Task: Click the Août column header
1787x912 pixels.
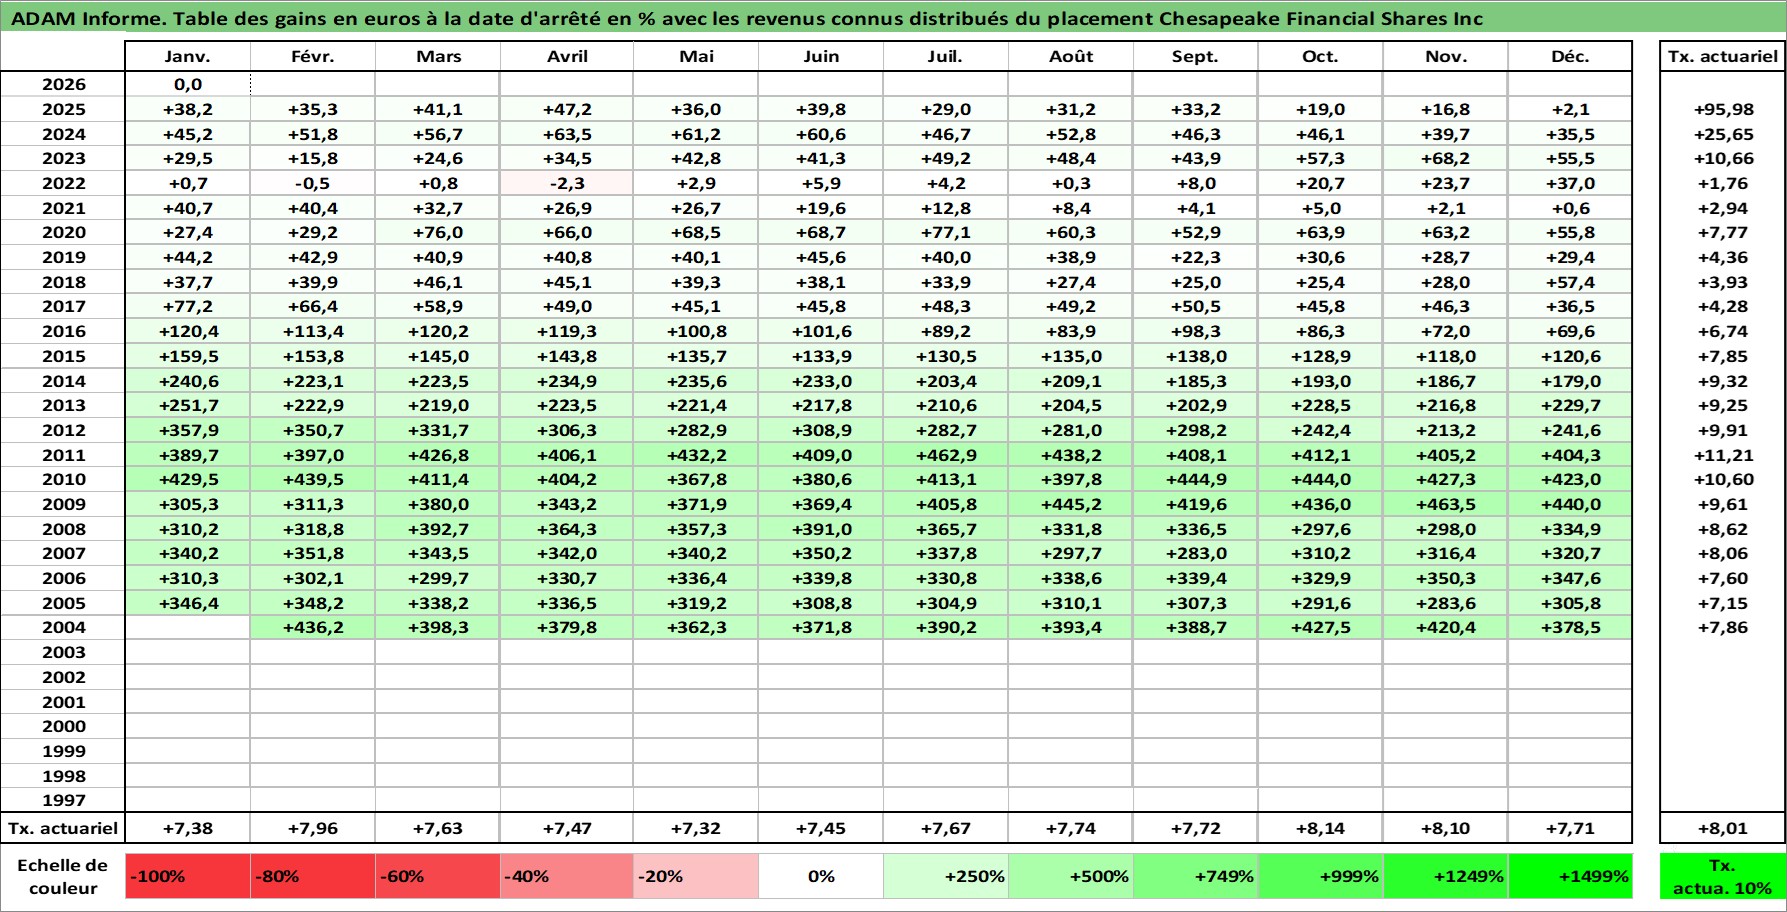Action: pyautogui.click(x=1071, y=56)
